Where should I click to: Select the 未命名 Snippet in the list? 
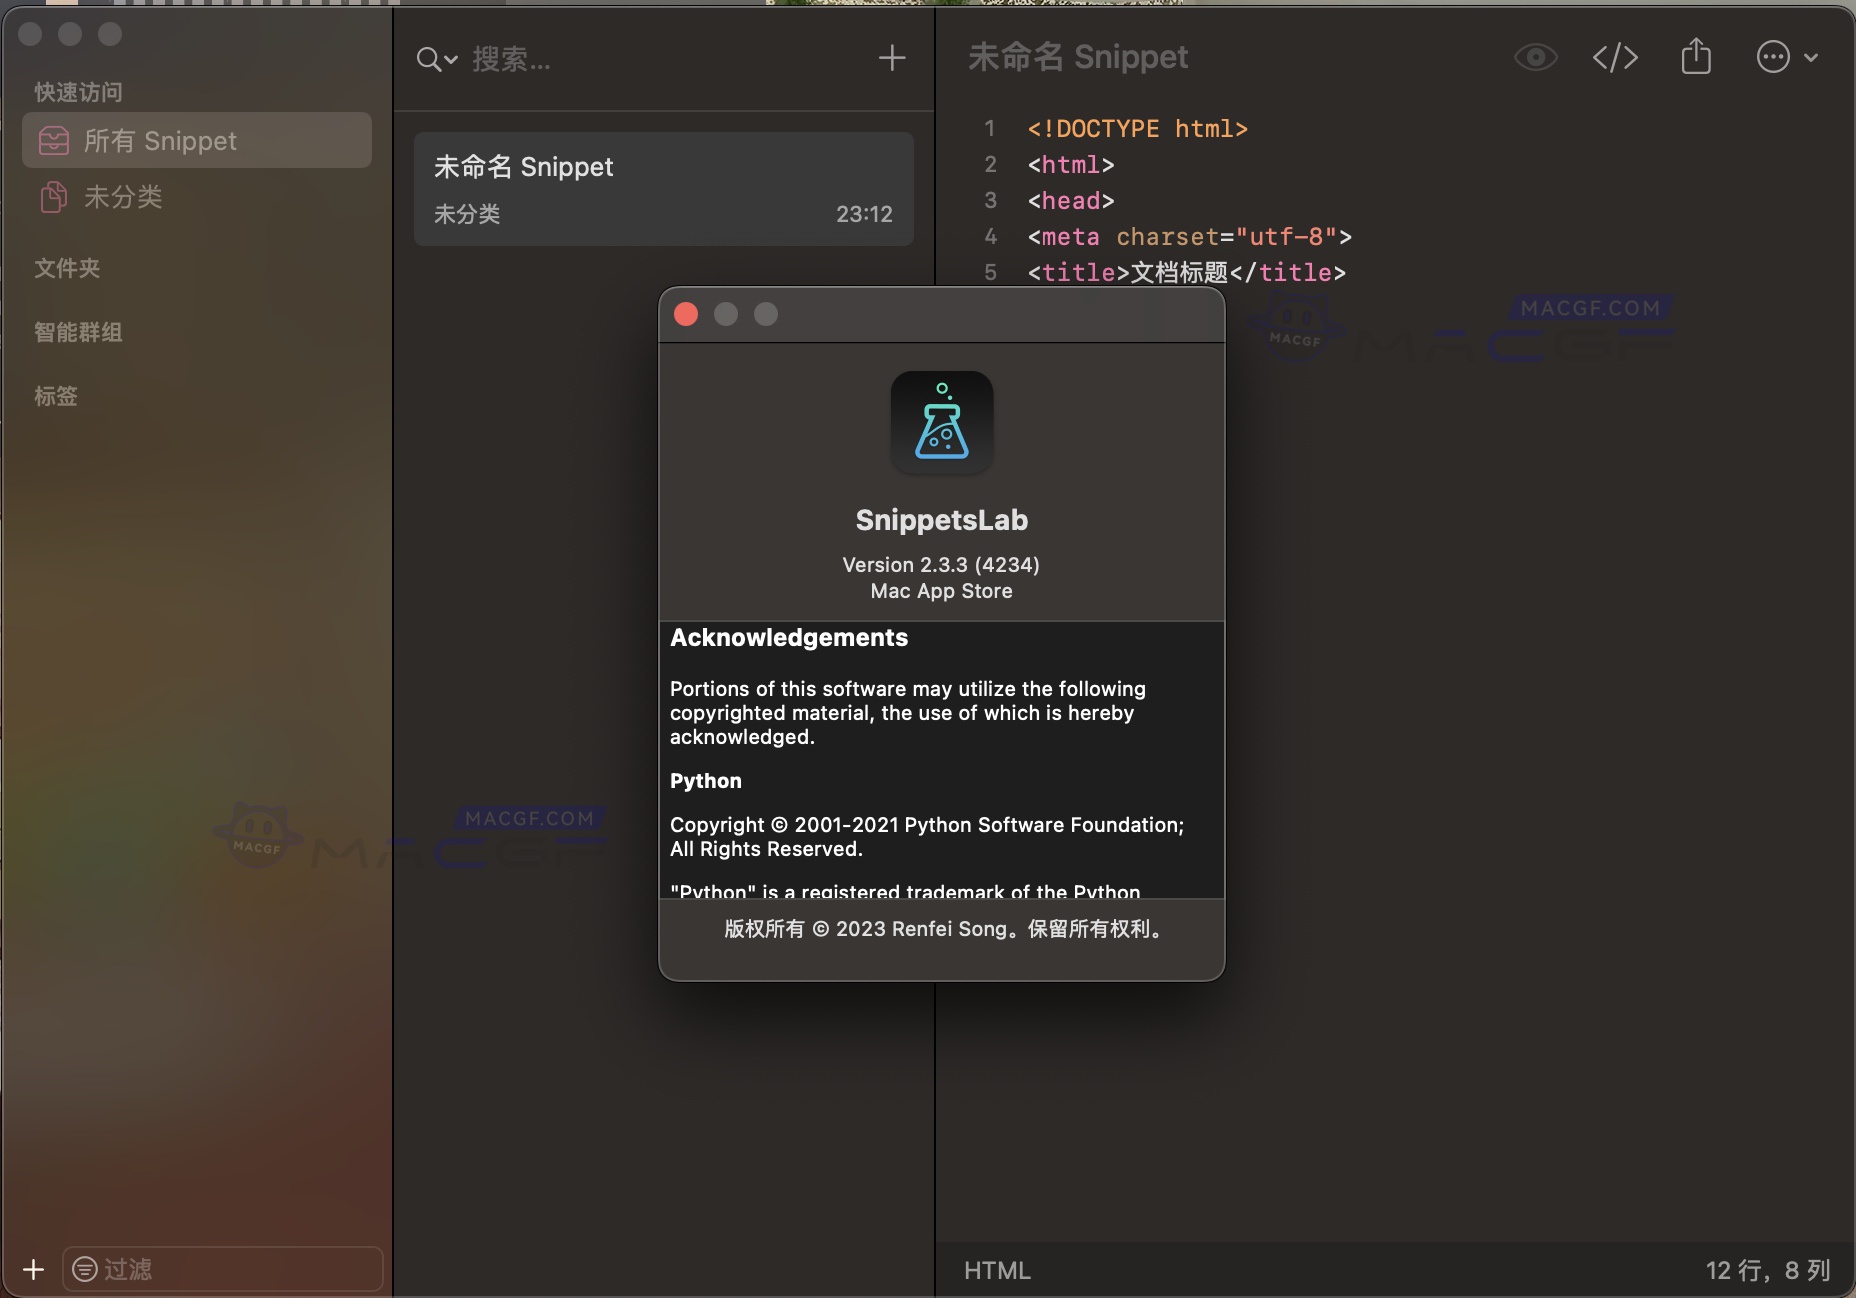tap(662, 188)
